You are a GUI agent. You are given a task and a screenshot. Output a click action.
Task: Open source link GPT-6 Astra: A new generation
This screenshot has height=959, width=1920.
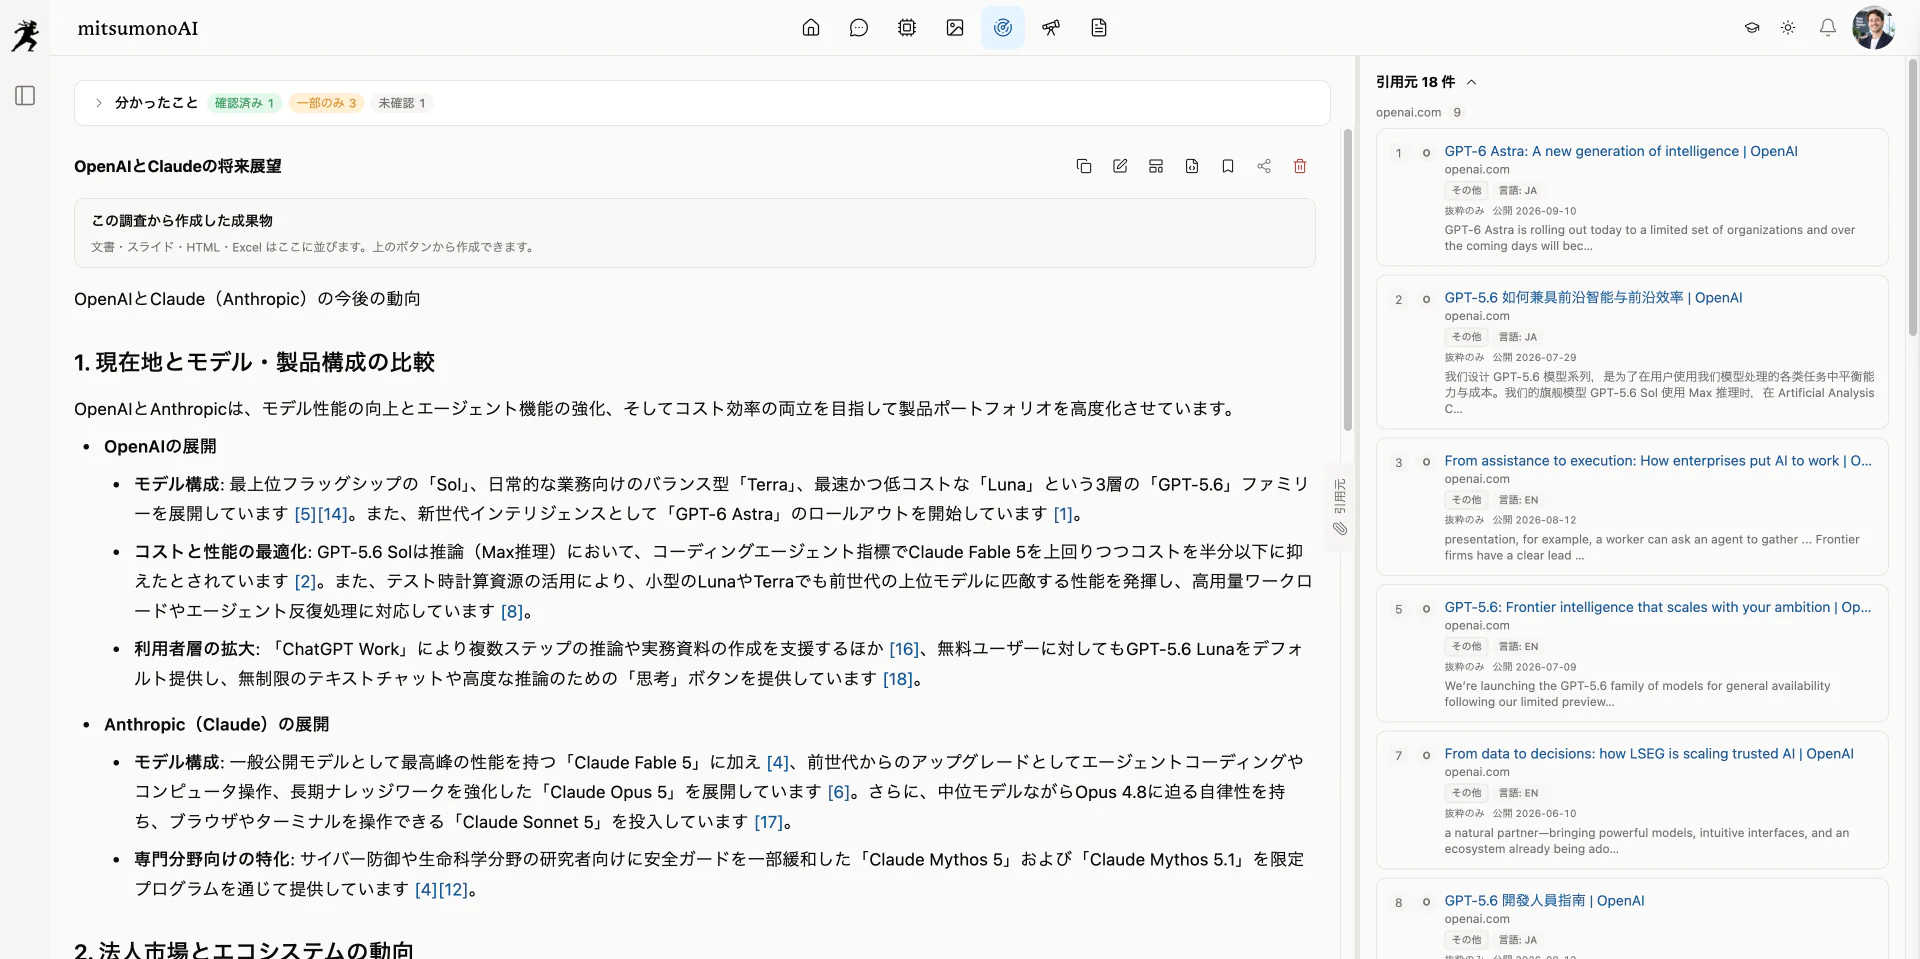[1620, 151]
